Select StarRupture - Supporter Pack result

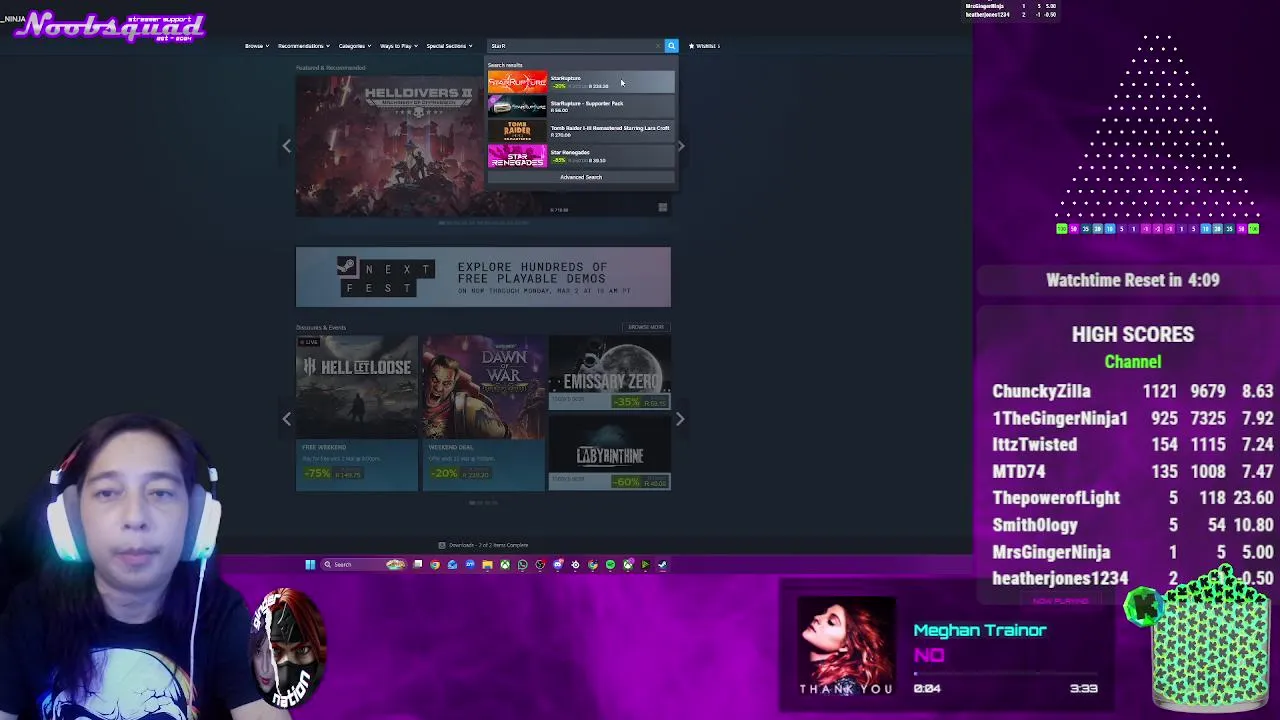[x=581, y=106]
